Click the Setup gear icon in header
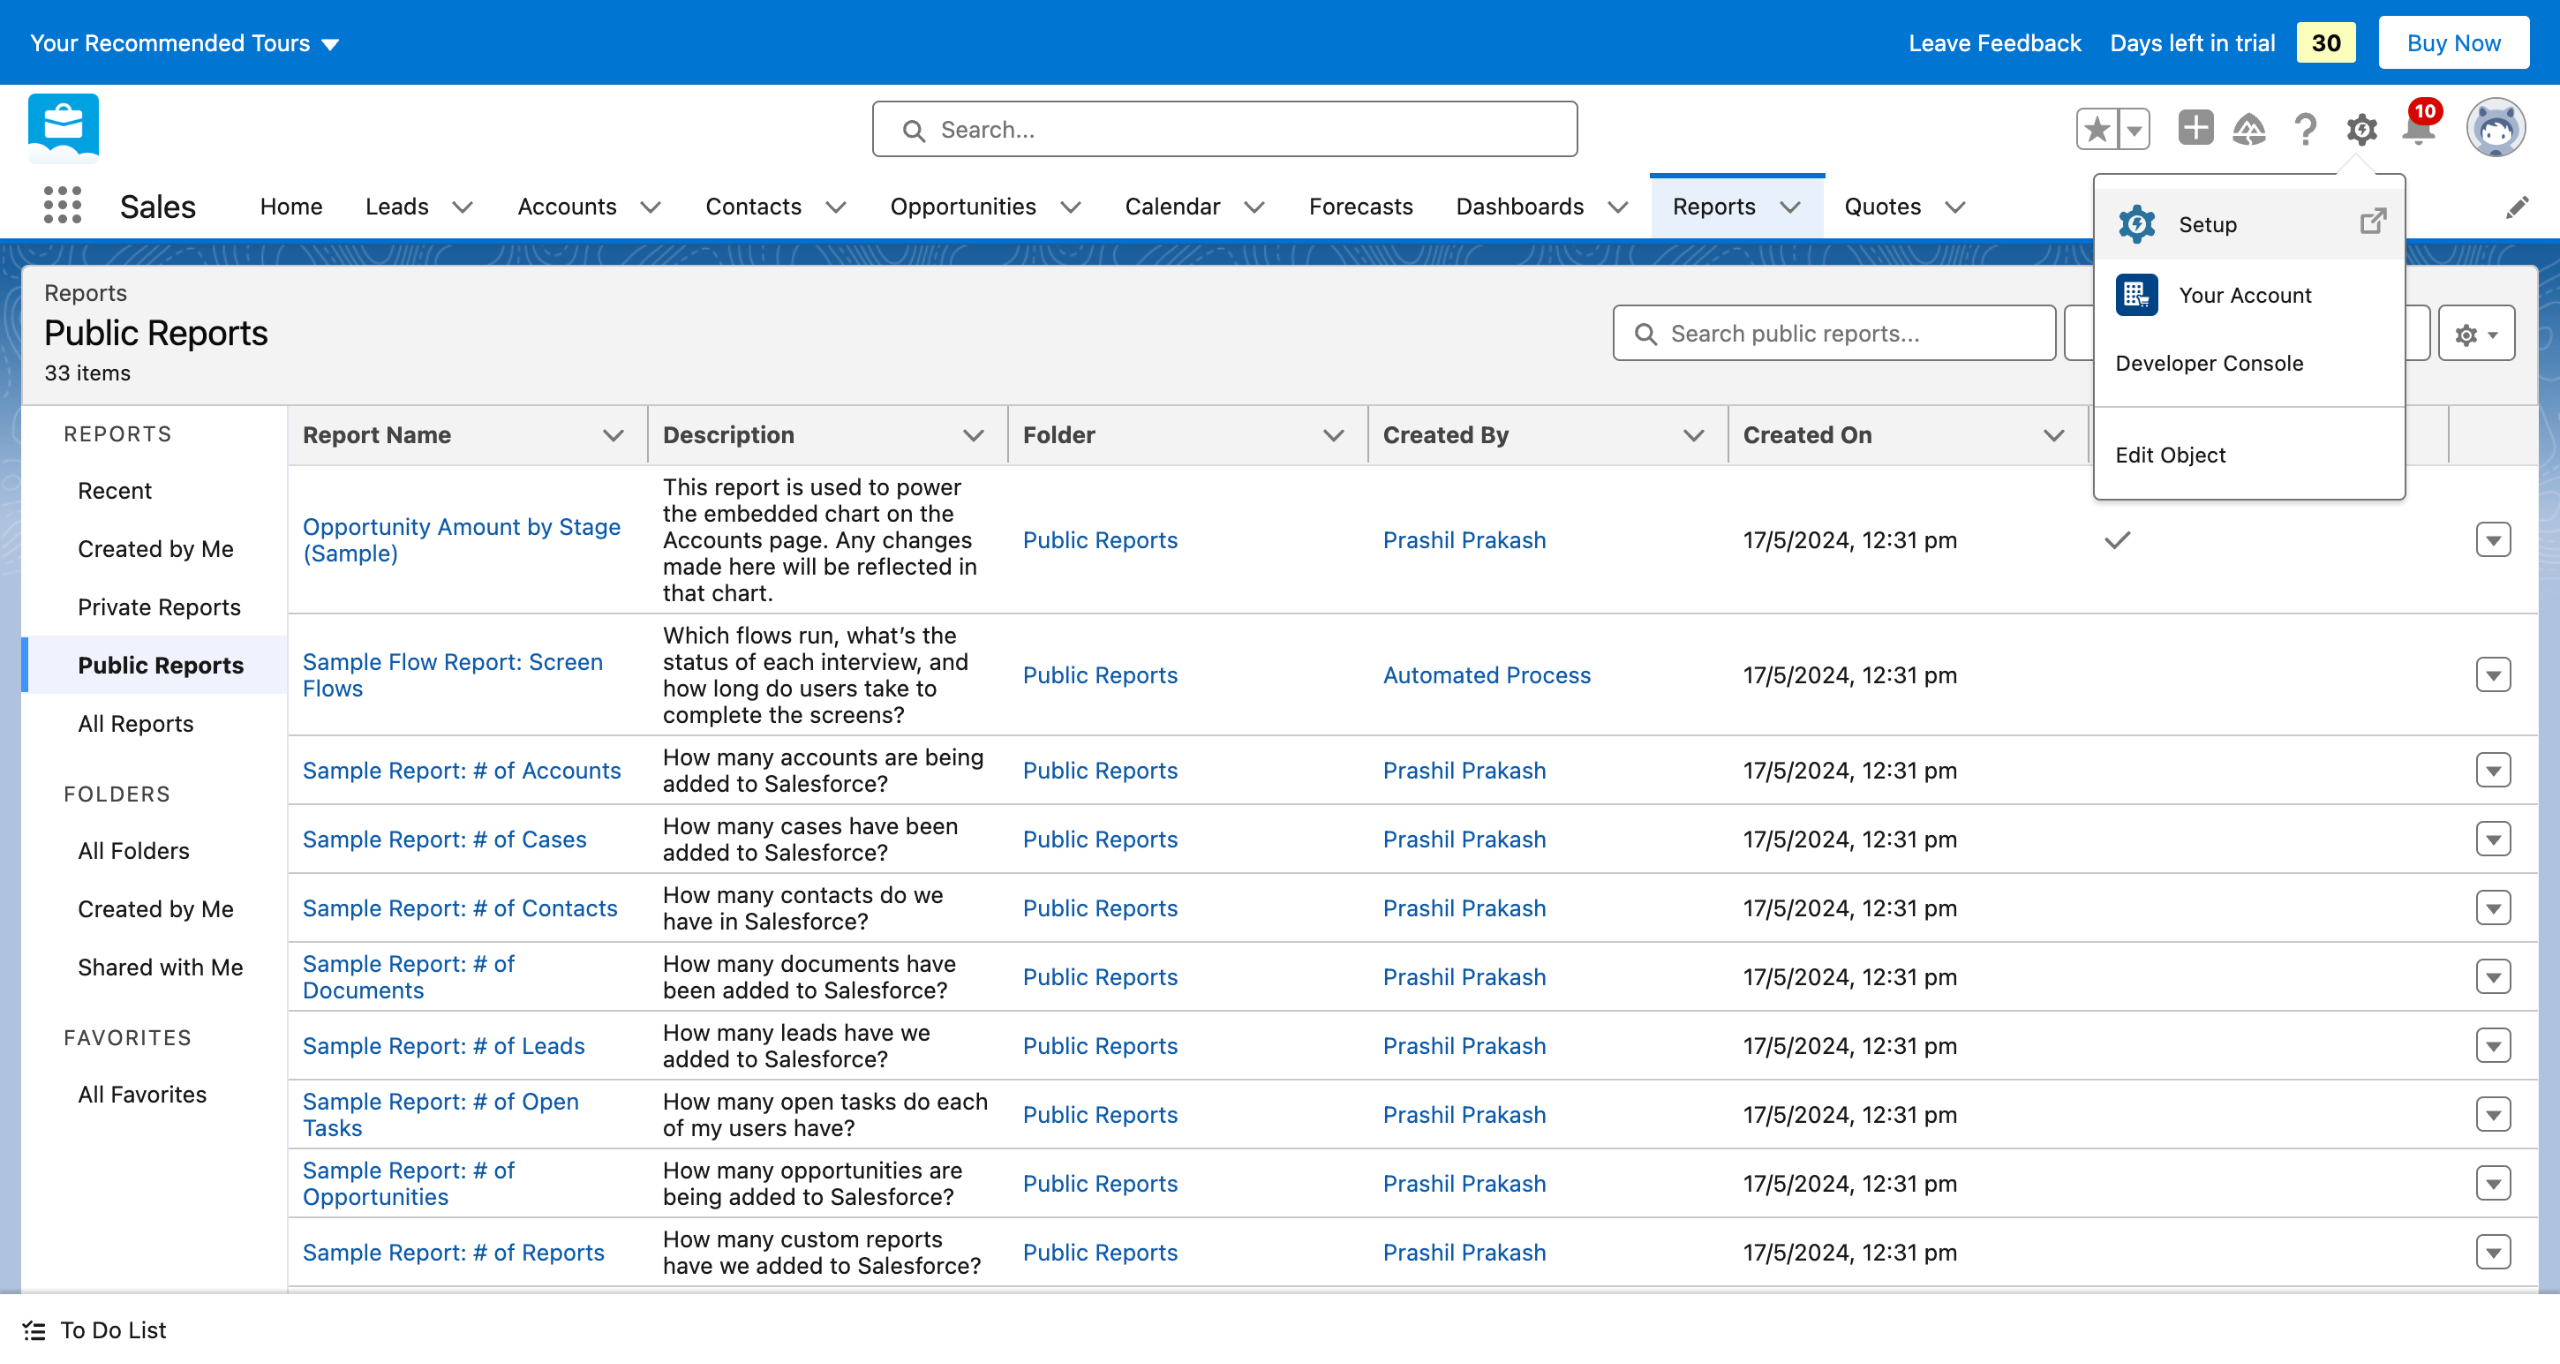2560x1364 pixels. 2361,129
